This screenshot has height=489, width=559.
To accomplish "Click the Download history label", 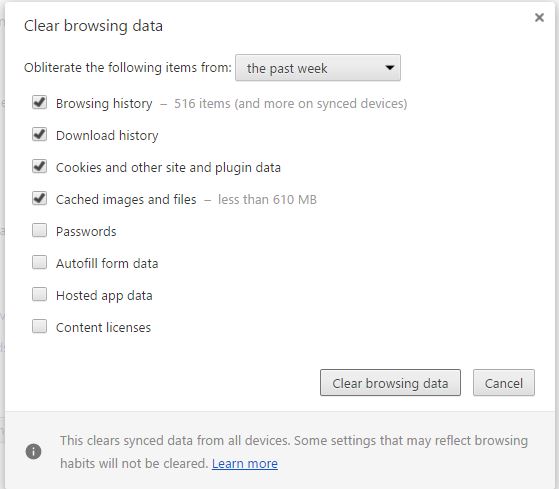I will click(x=107, y=135).
